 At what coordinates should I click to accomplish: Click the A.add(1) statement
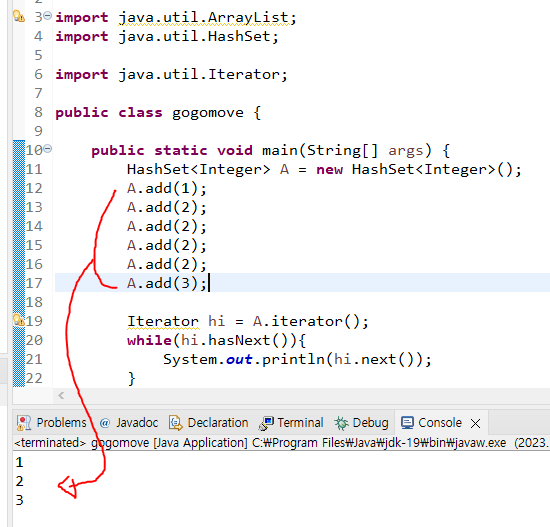tap(167, 188)
